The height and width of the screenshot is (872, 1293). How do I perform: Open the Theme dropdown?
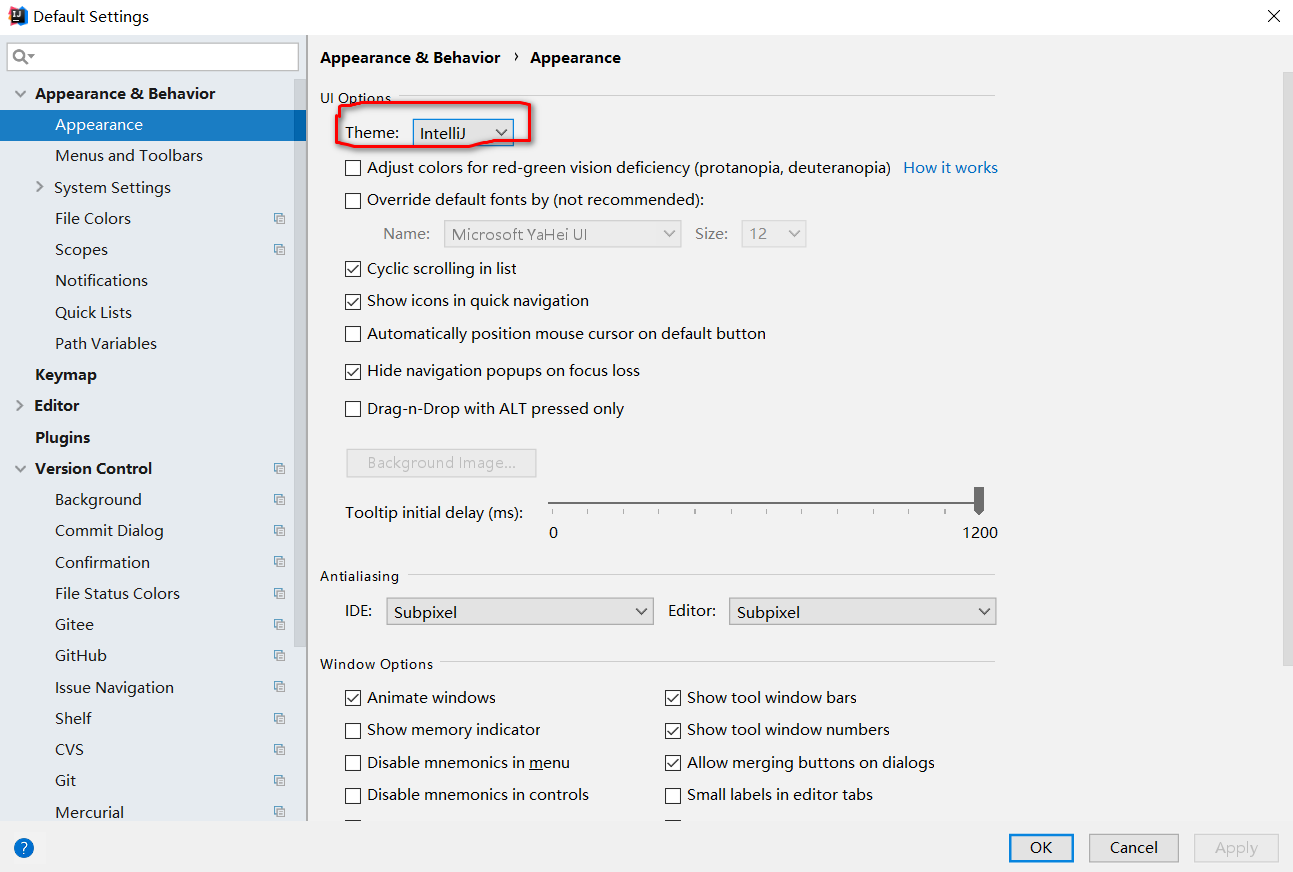pos(463,133)
